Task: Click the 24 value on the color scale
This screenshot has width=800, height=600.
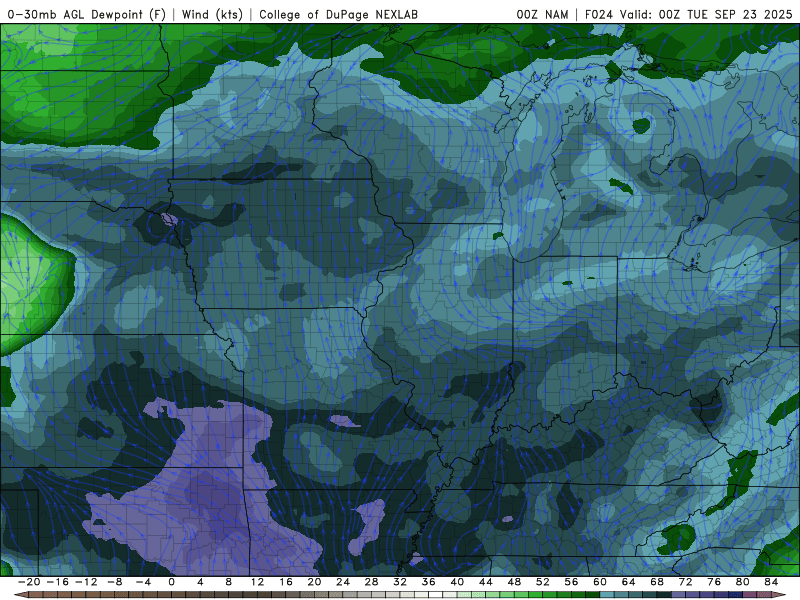Action: [343, 582]
